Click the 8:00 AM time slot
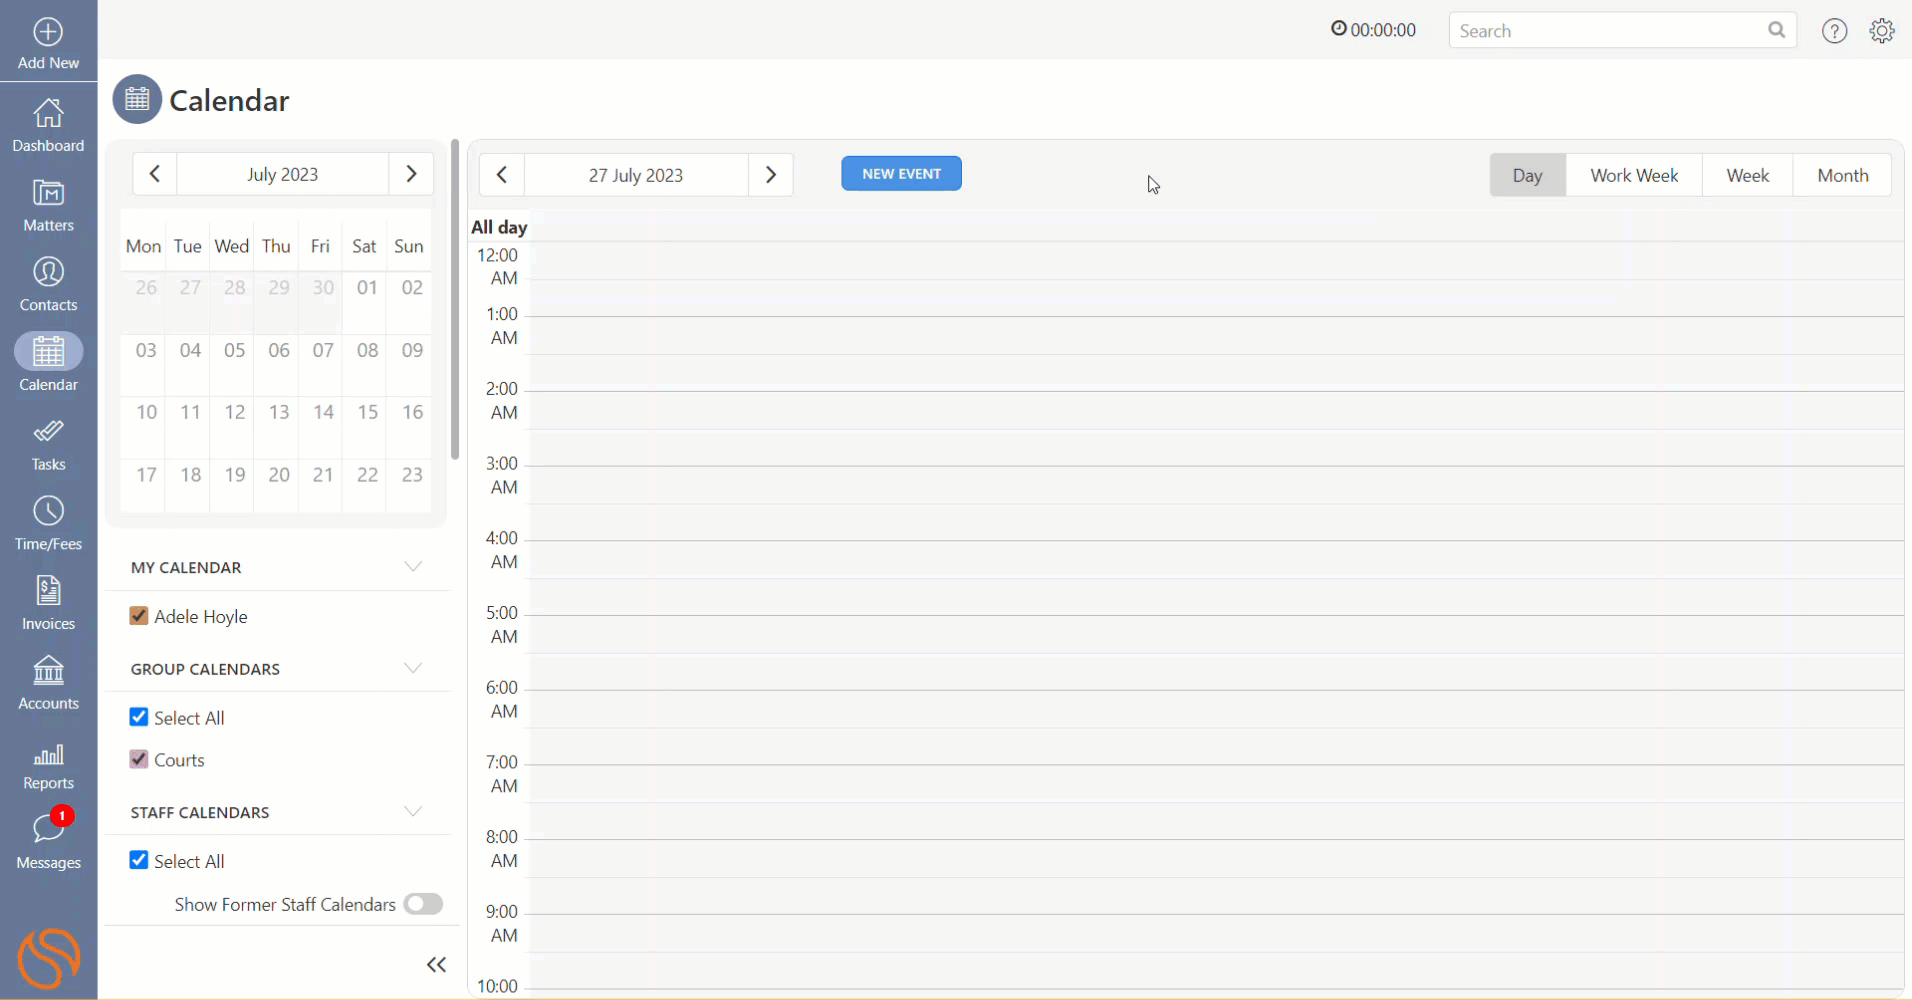This screenshot has height=1000, width=1912. [x=1215, y=858]
